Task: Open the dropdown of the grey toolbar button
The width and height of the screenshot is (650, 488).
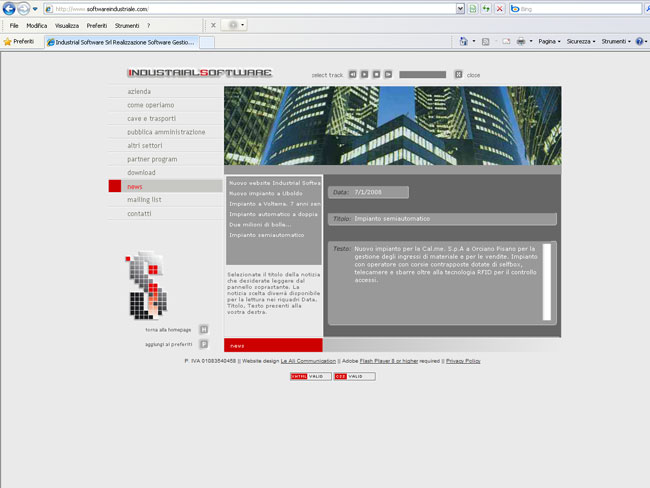Action: (243, 25)
